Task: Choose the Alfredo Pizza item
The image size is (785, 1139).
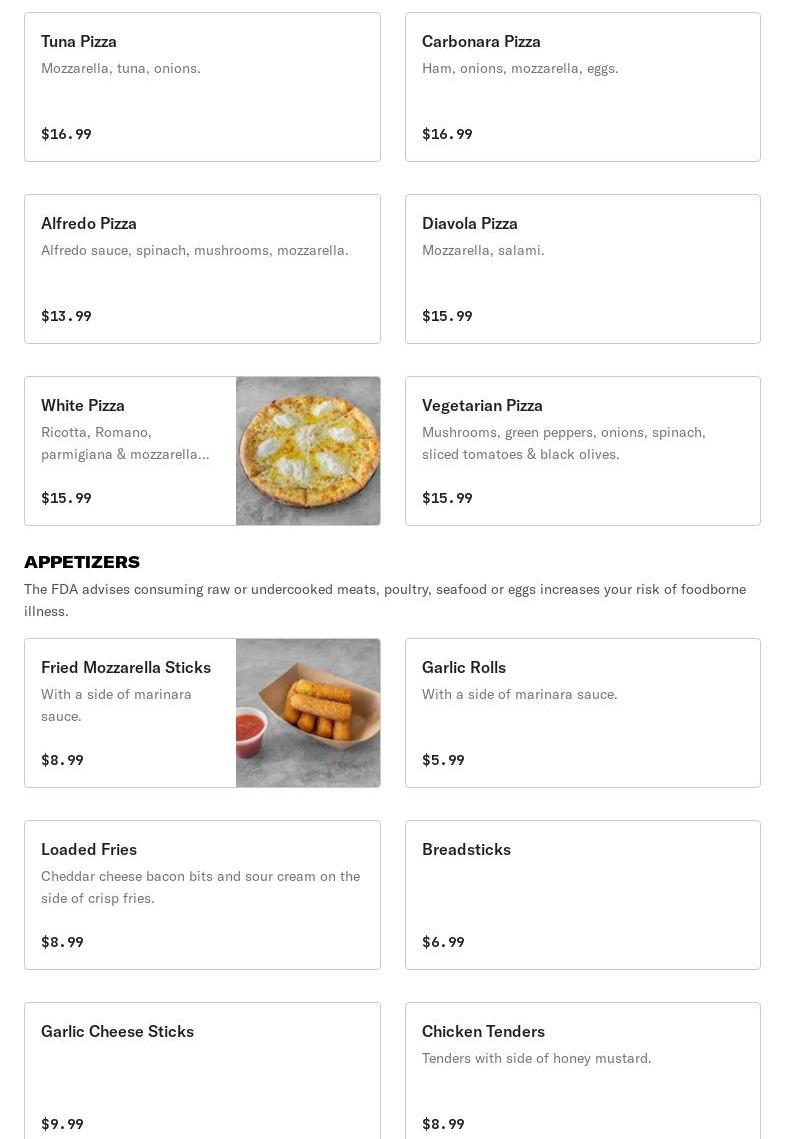Action: (x=202, y=269)
